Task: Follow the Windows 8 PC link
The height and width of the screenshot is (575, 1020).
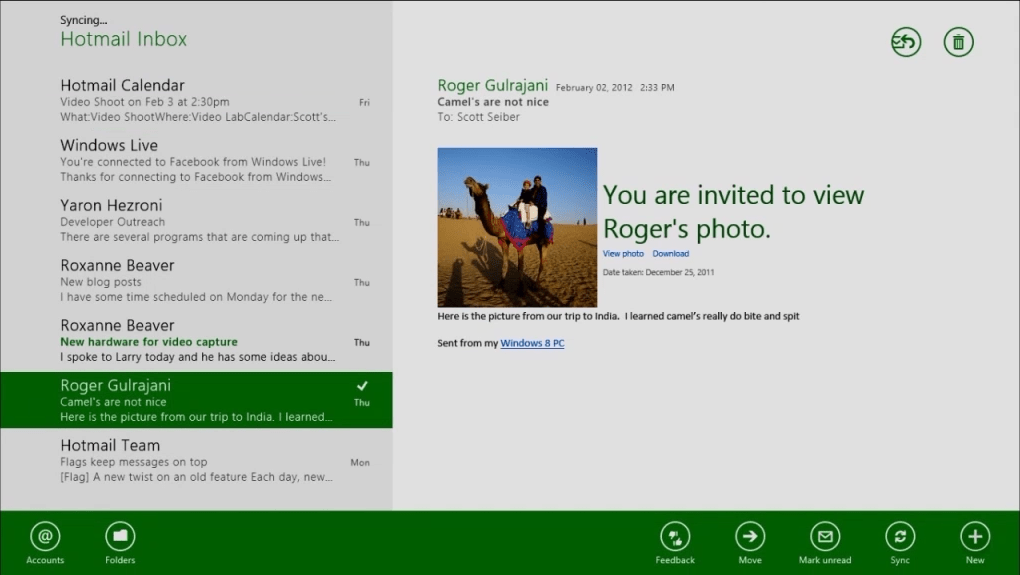Action: (x=532, y=343)
